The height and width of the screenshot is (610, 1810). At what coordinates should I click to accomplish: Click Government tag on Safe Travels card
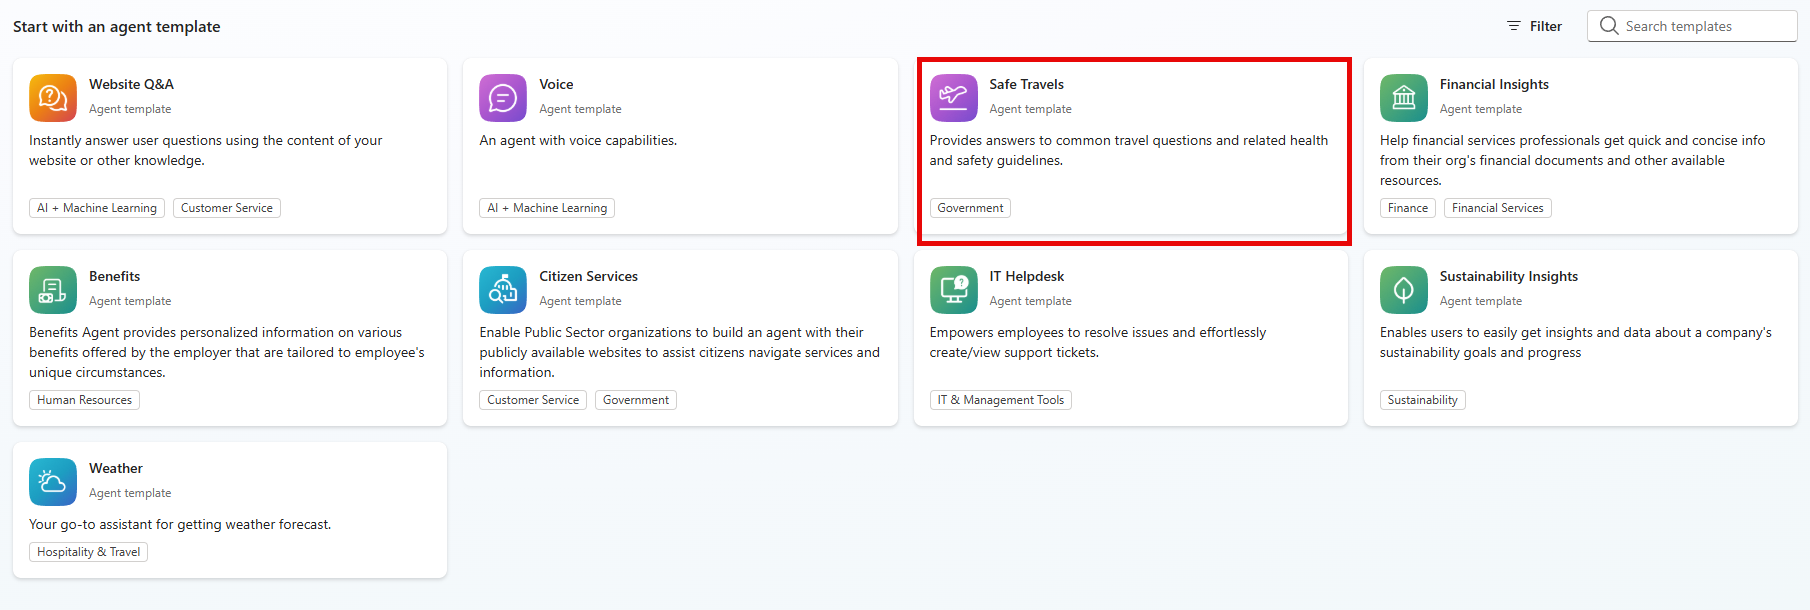point(970,208)
